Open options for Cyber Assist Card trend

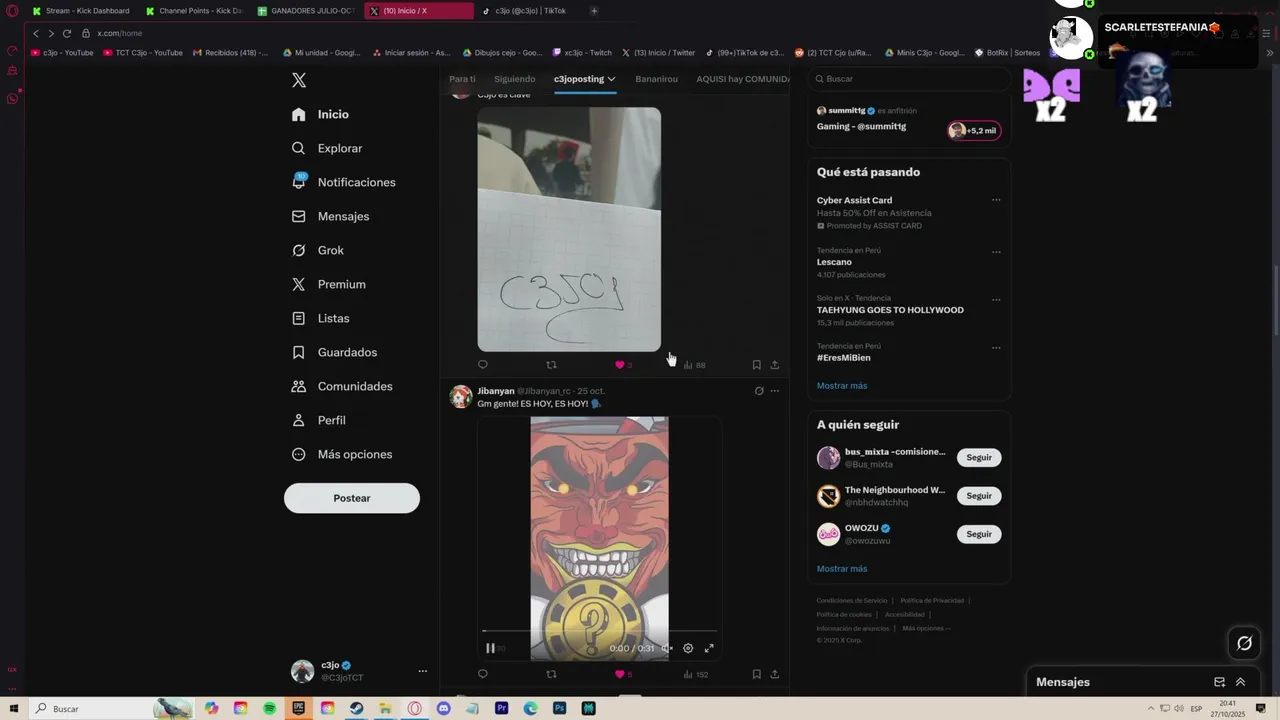pos(996,200)
